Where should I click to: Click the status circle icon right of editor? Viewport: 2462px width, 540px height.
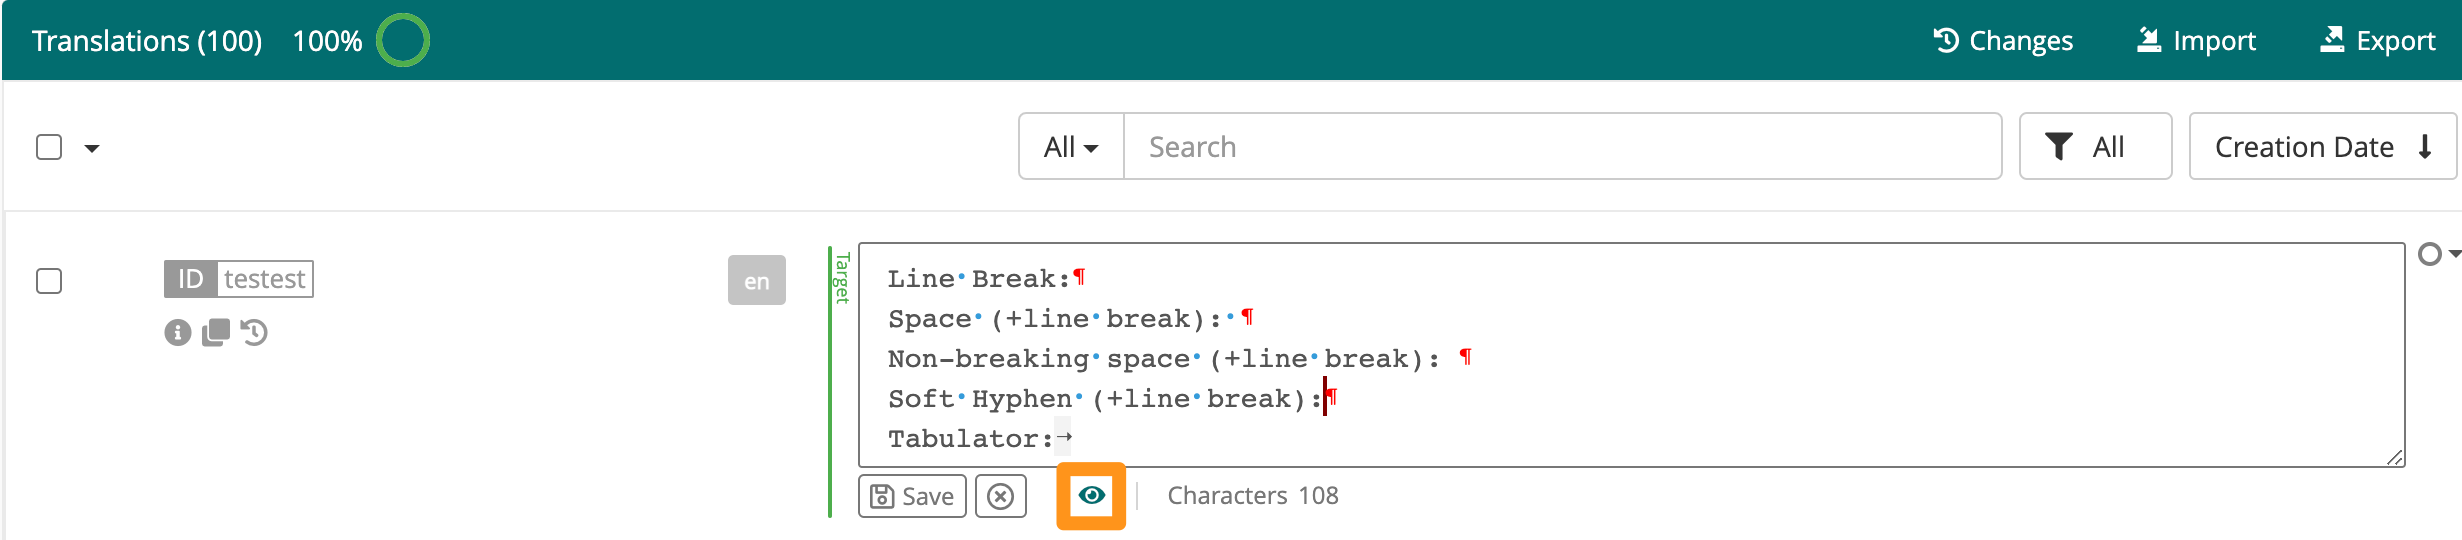click(2429, 254)
